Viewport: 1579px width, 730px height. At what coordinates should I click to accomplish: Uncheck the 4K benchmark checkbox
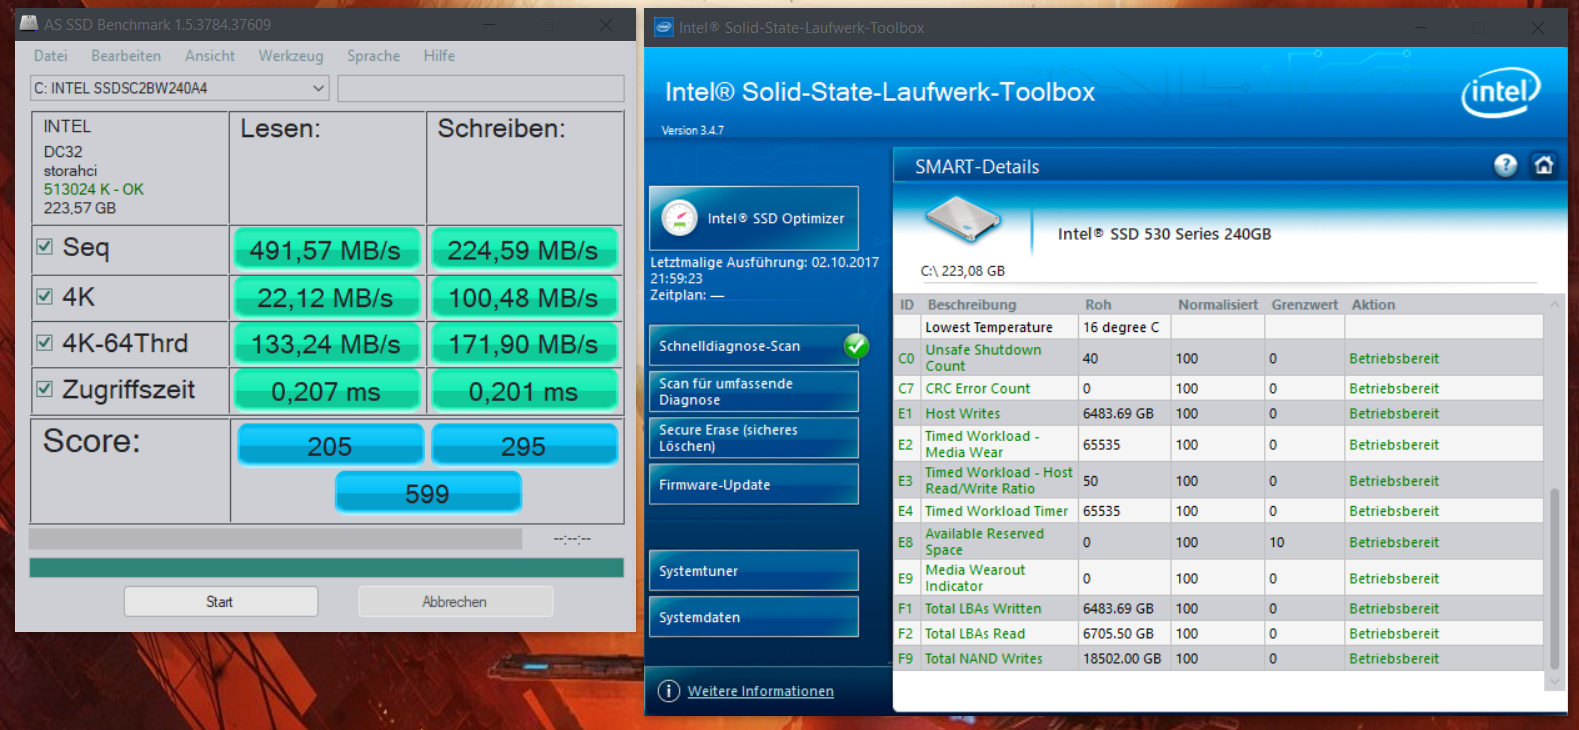point(44,296)
